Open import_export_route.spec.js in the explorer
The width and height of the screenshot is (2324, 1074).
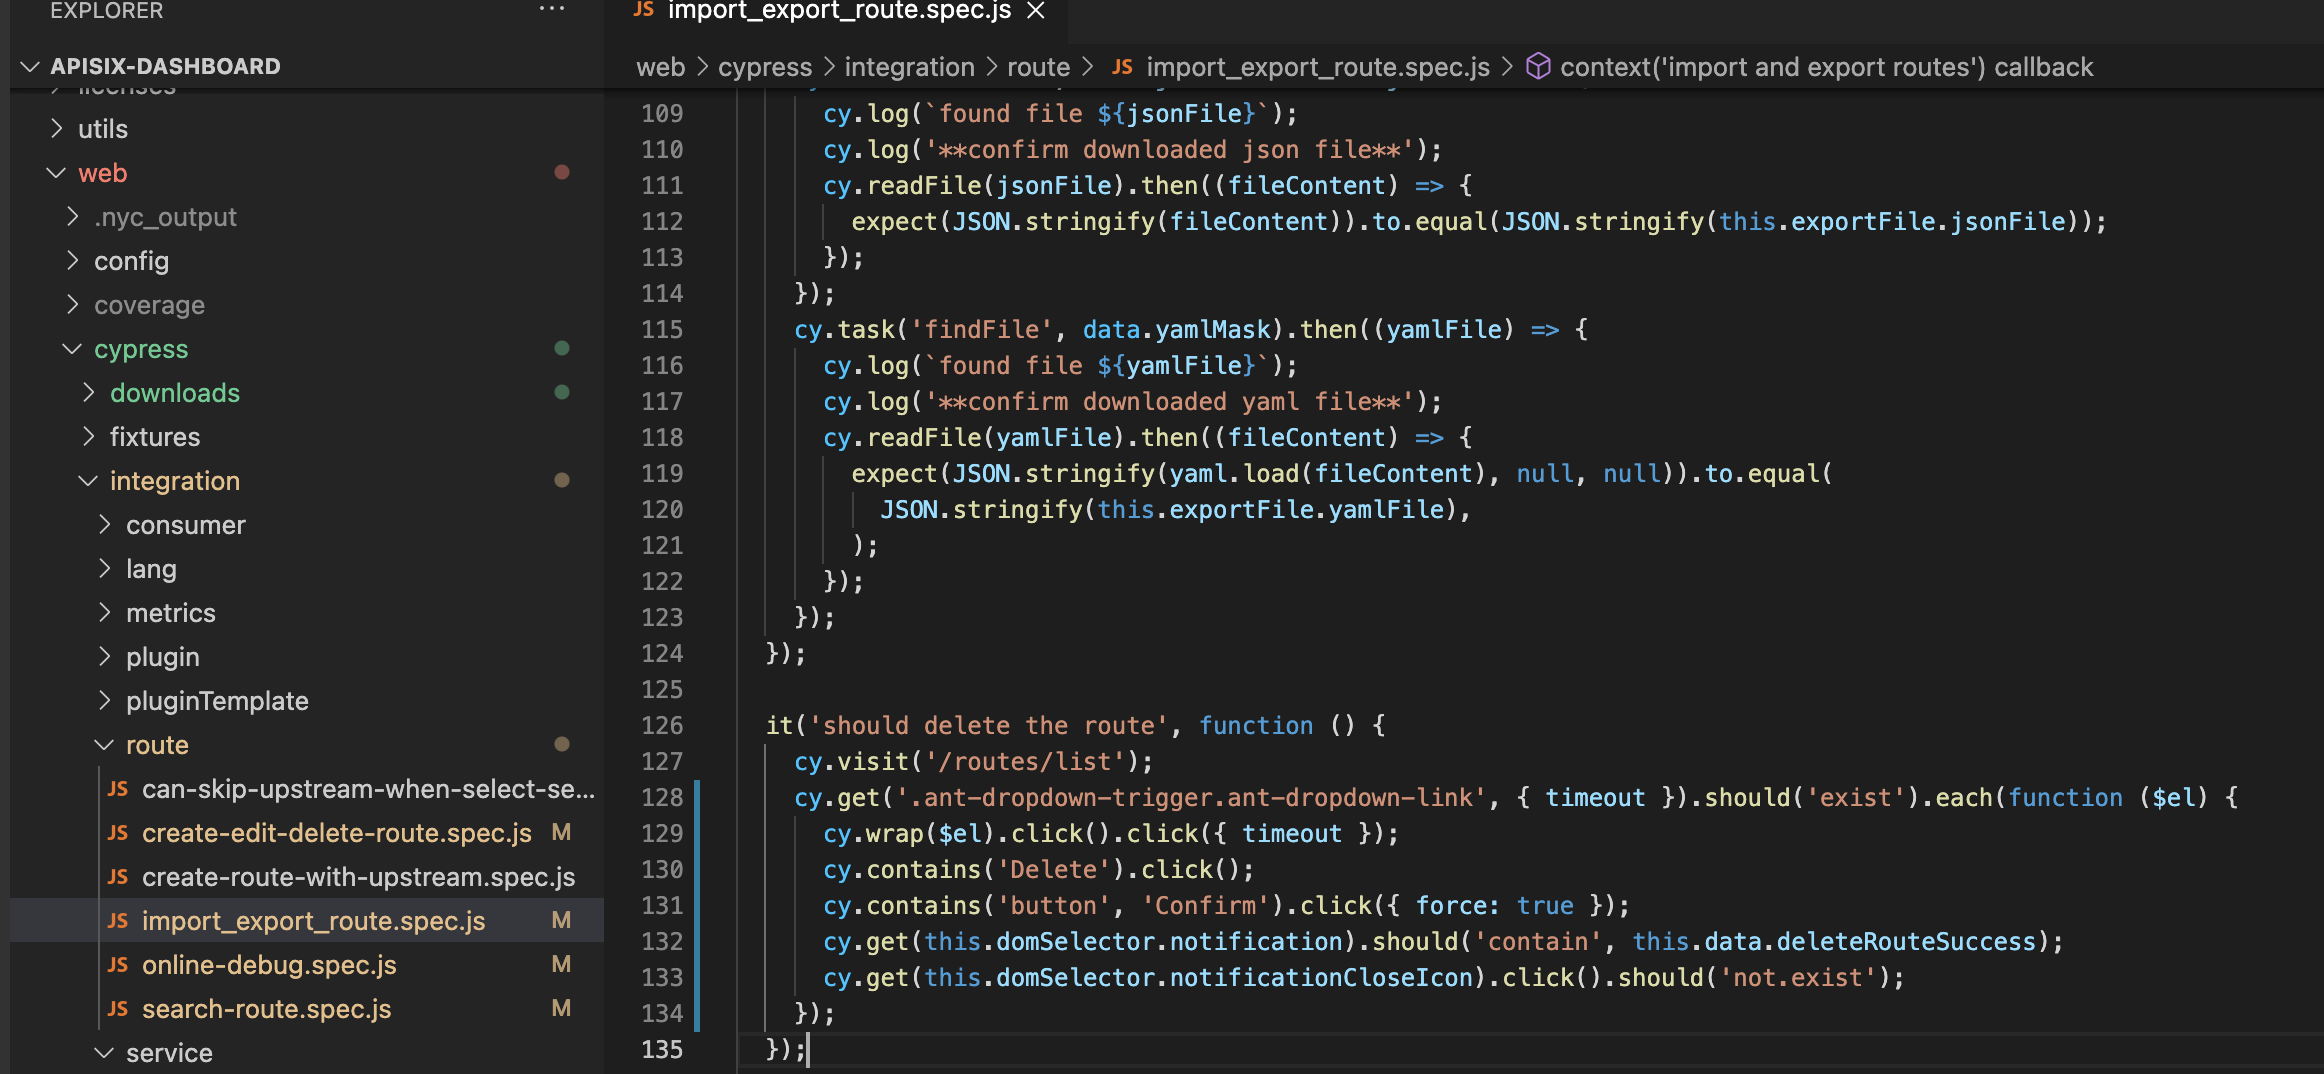point(313,921)
